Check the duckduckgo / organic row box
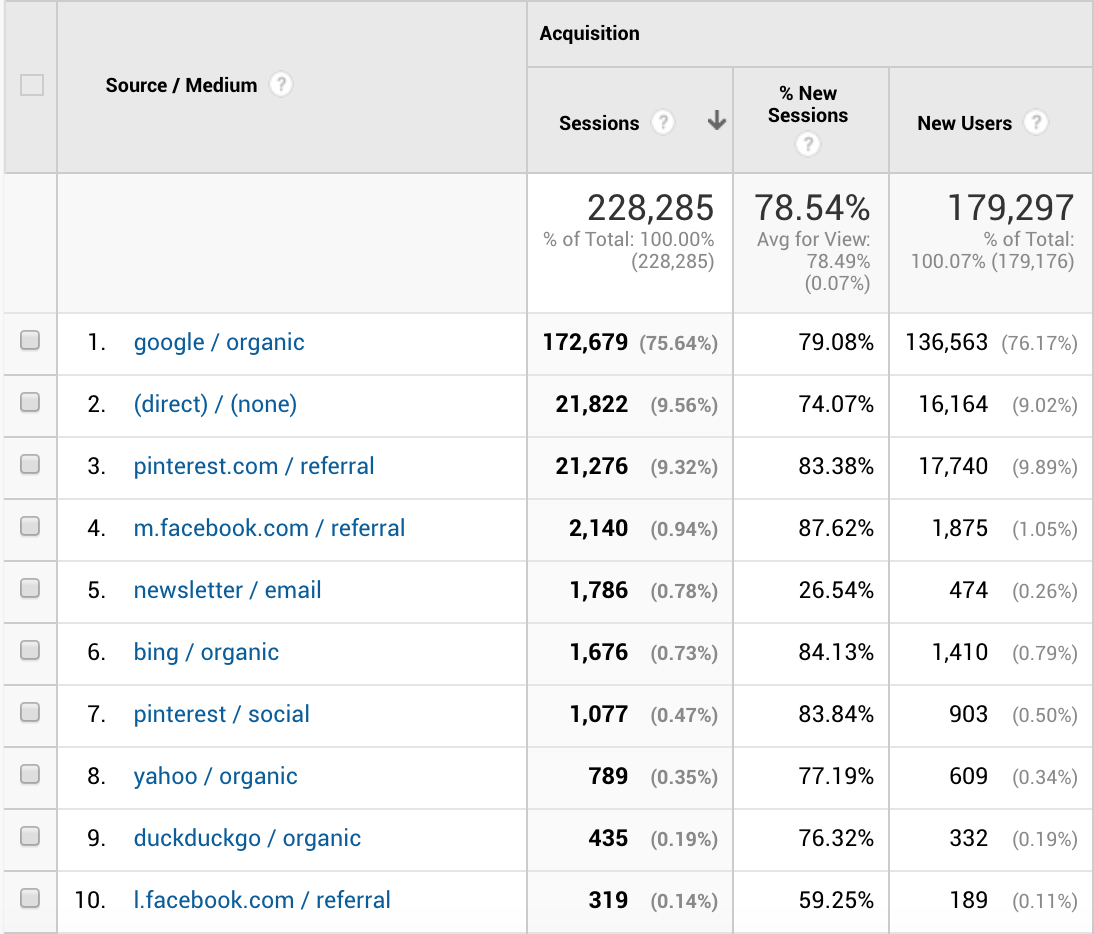Viewport: 1094px width, 934px height. pos(30,836)
